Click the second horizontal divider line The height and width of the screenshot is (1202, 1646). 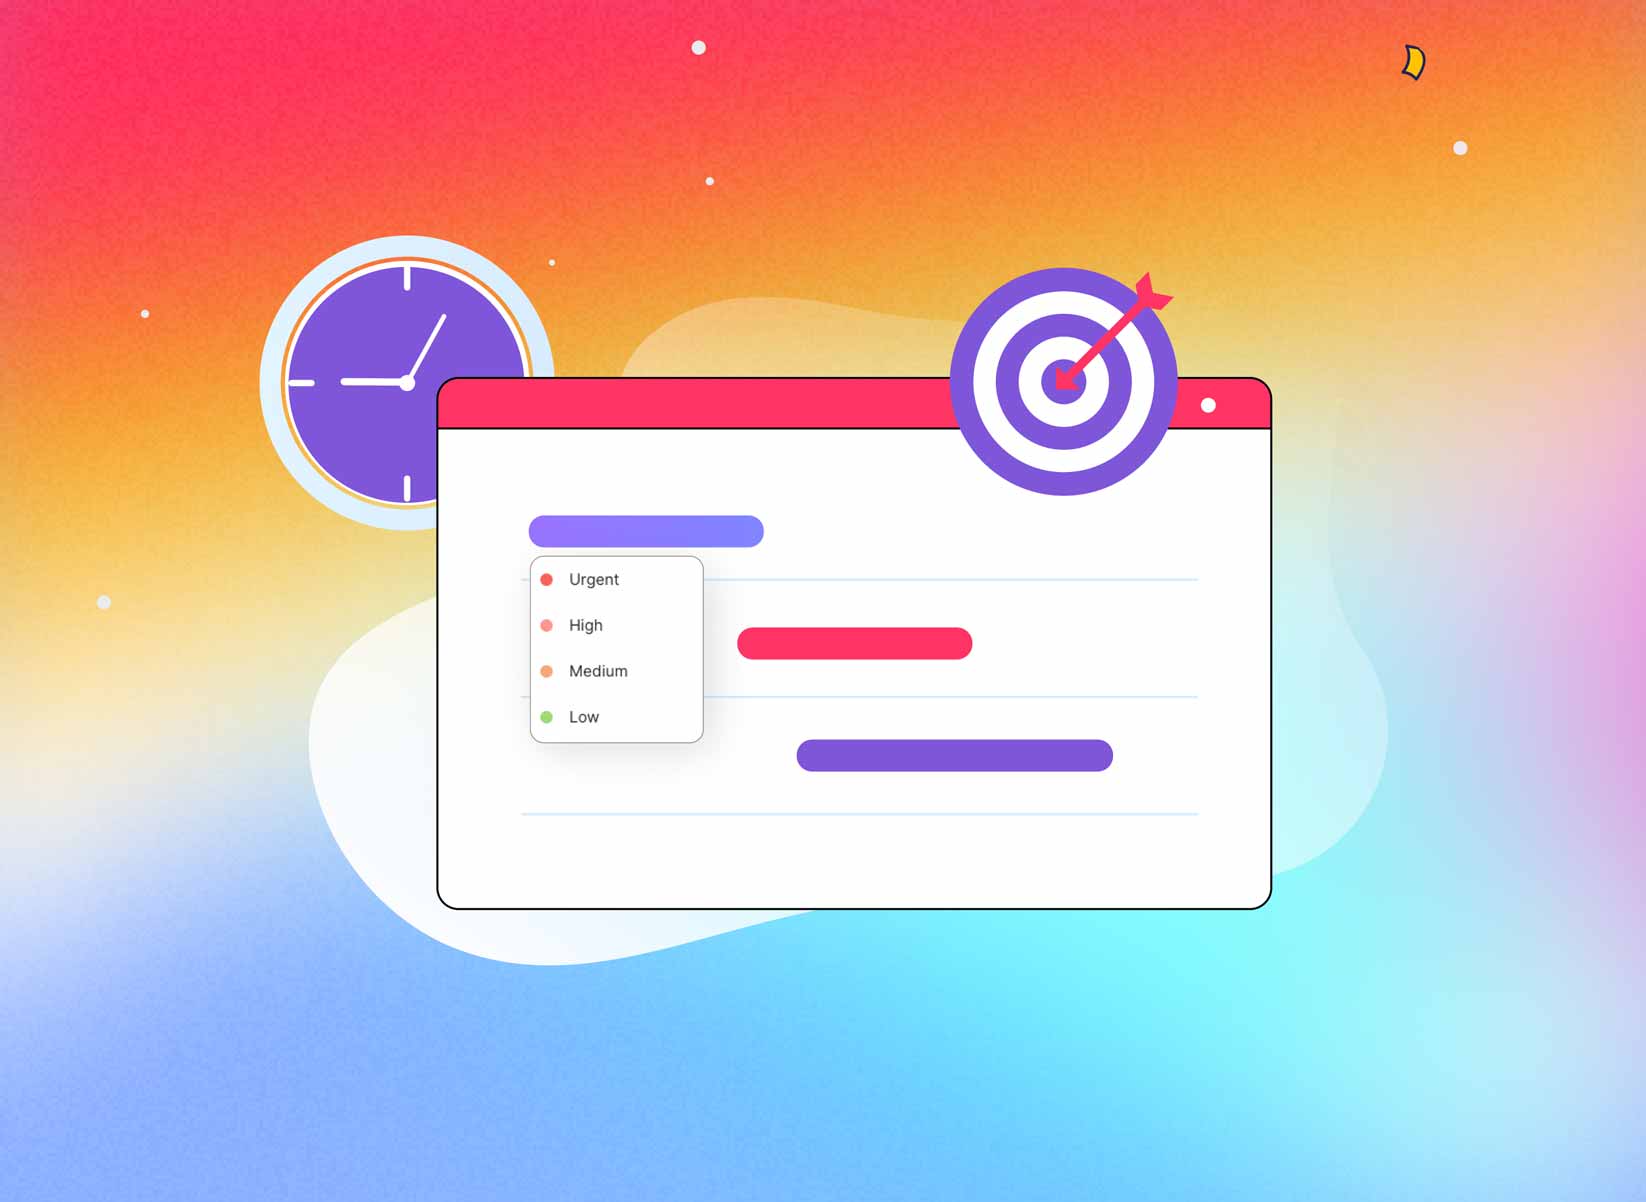[x=950, y=695]
